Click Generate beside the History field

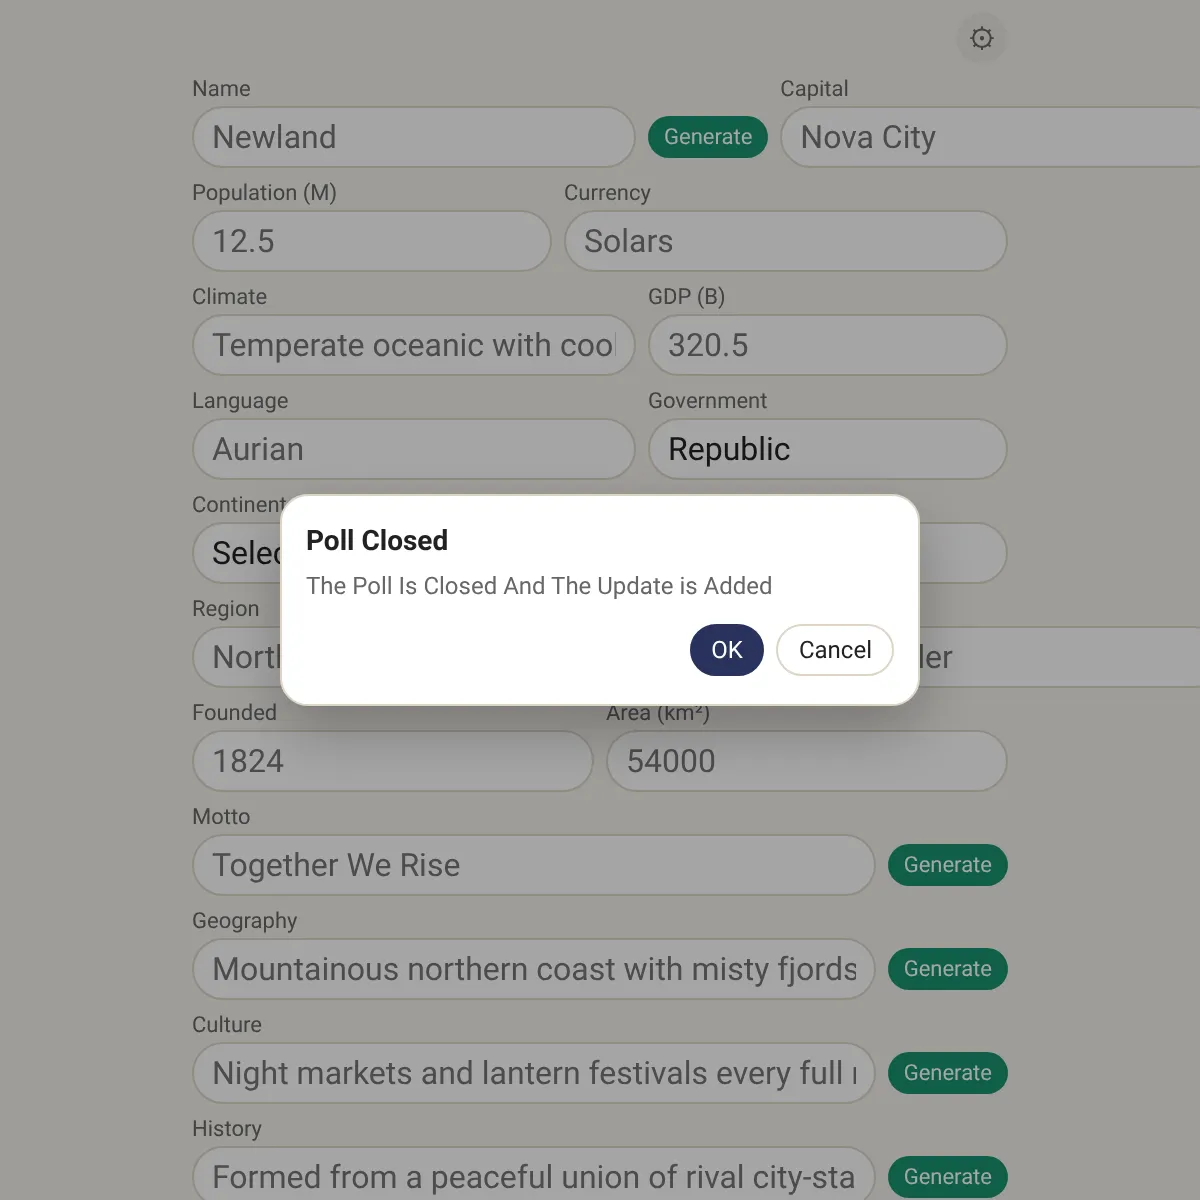(946, 1176)
